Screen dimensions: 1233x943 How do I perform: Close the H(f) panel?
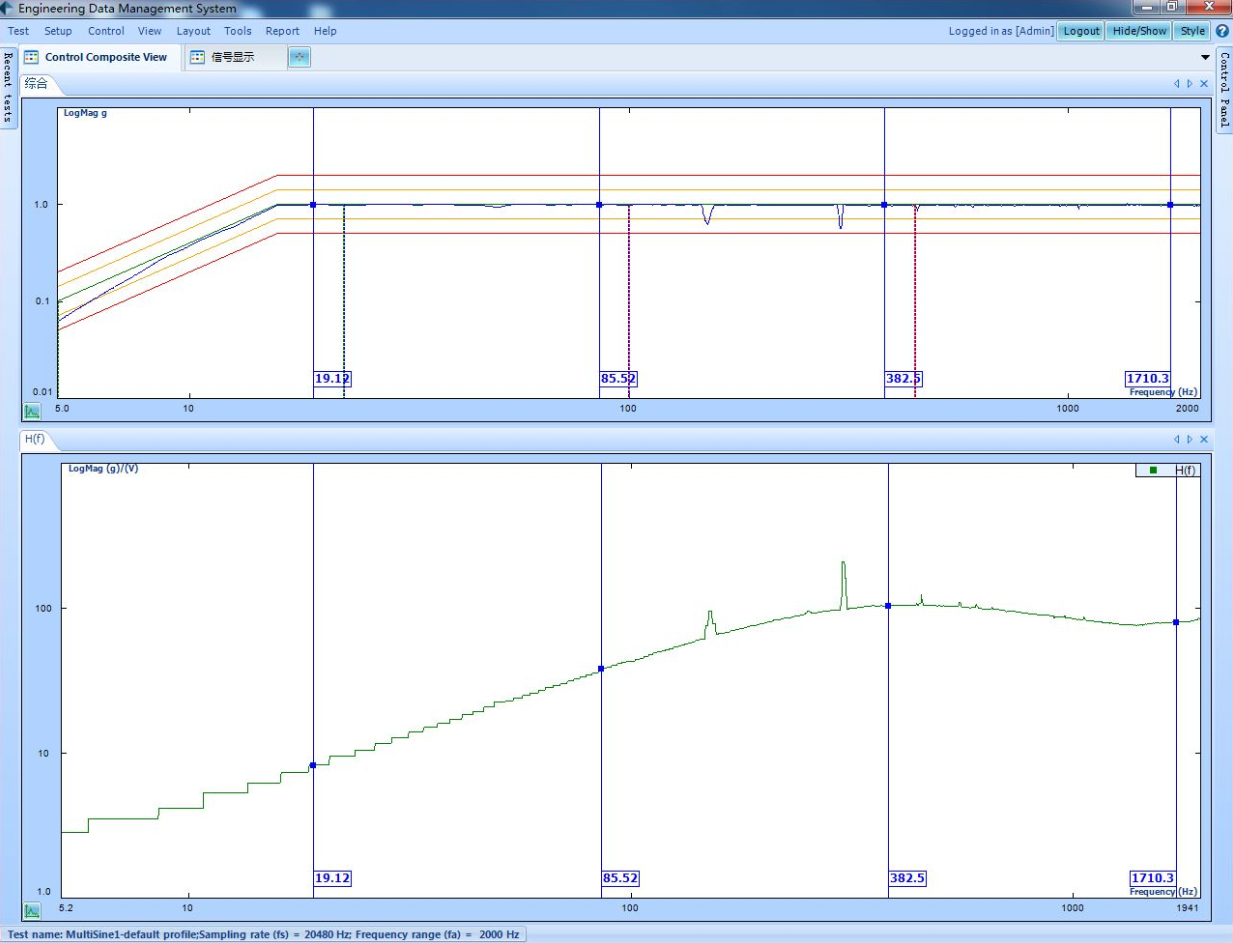[1203, 439]
